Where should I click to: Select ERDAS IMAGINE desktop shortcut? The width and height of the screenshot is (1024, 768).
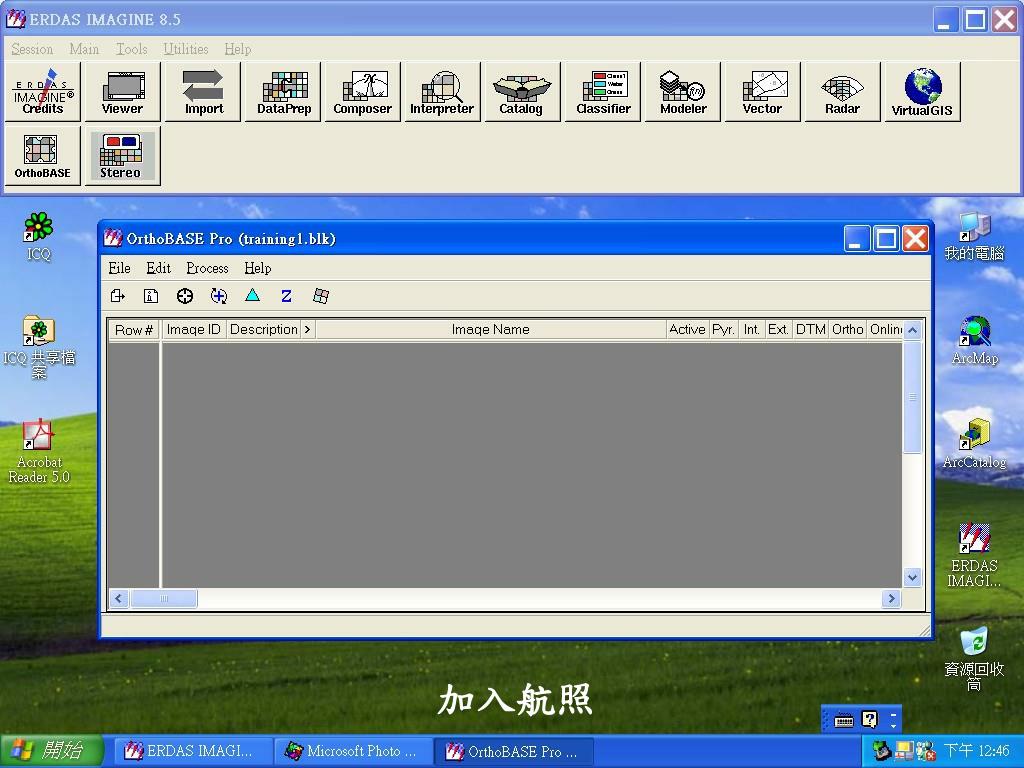pyautogui.click(x=974, y=555)
